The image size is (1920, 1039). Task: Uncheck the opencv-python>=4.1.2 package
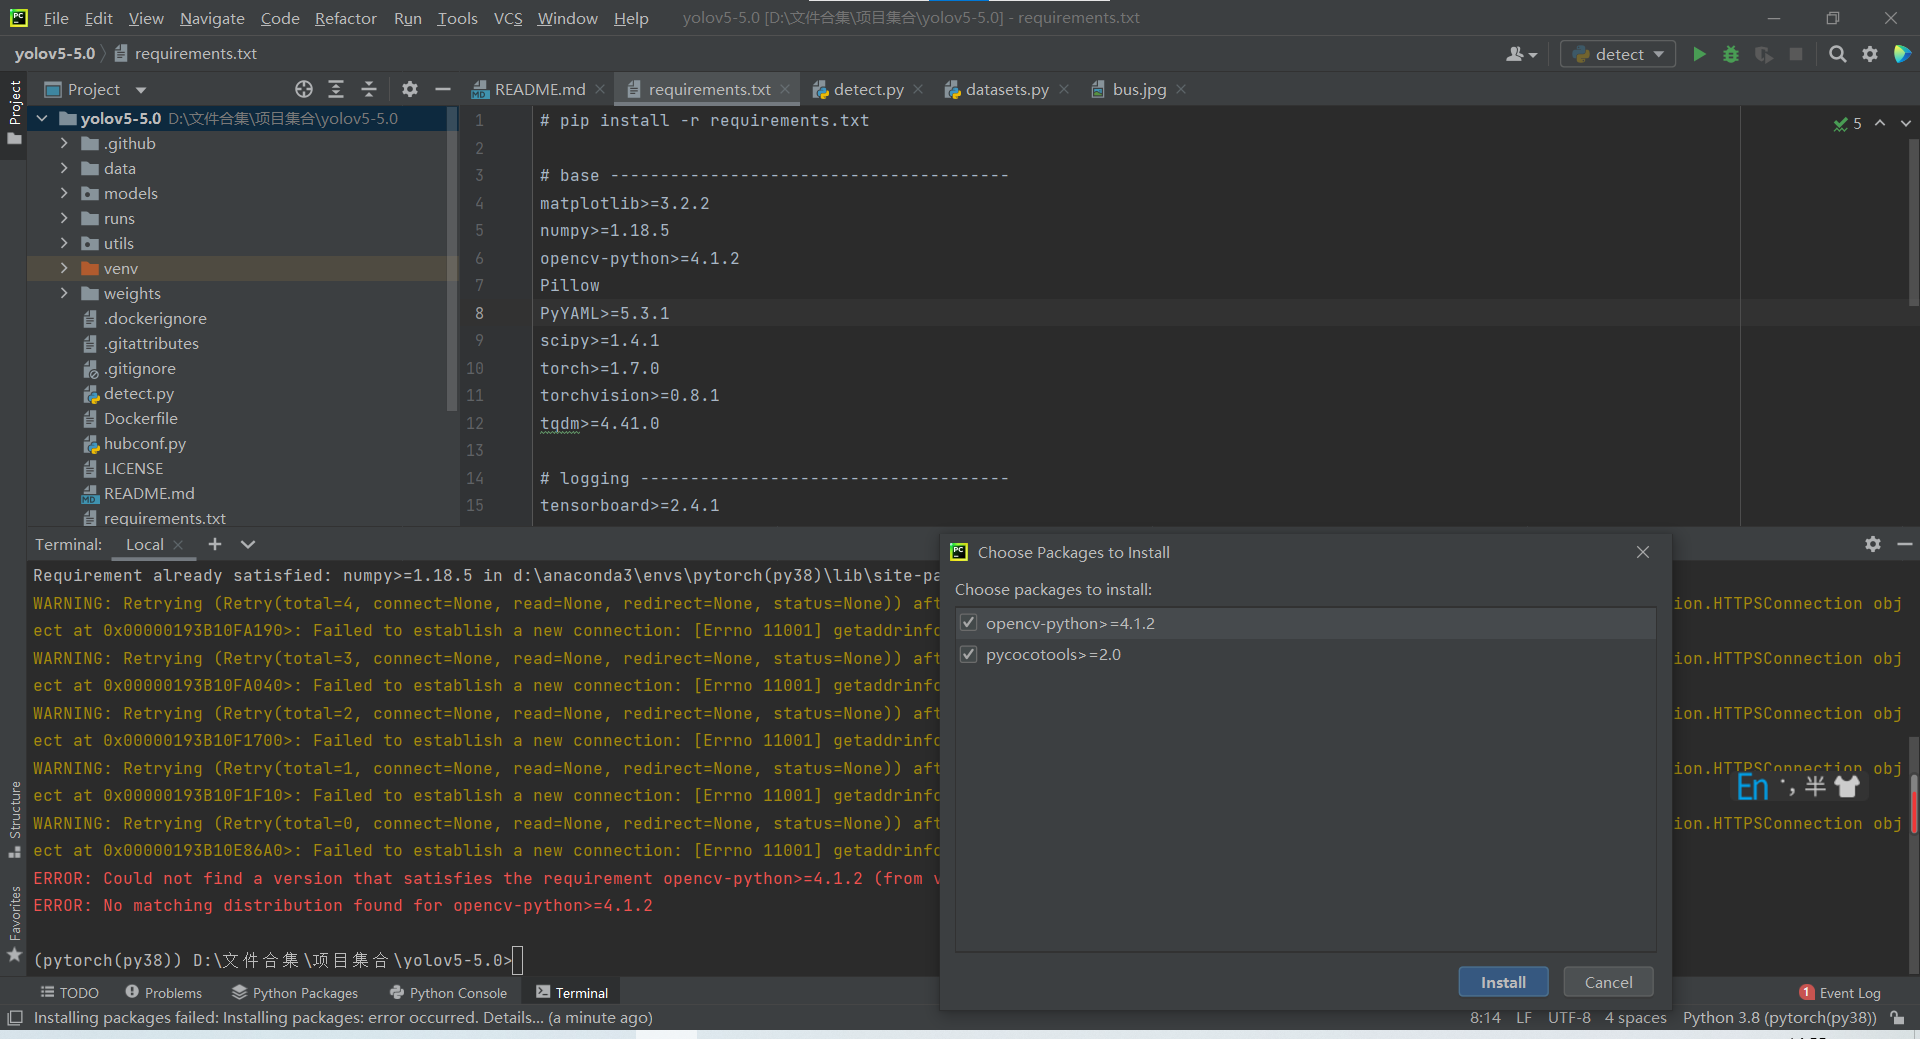[x=968, y=622]
